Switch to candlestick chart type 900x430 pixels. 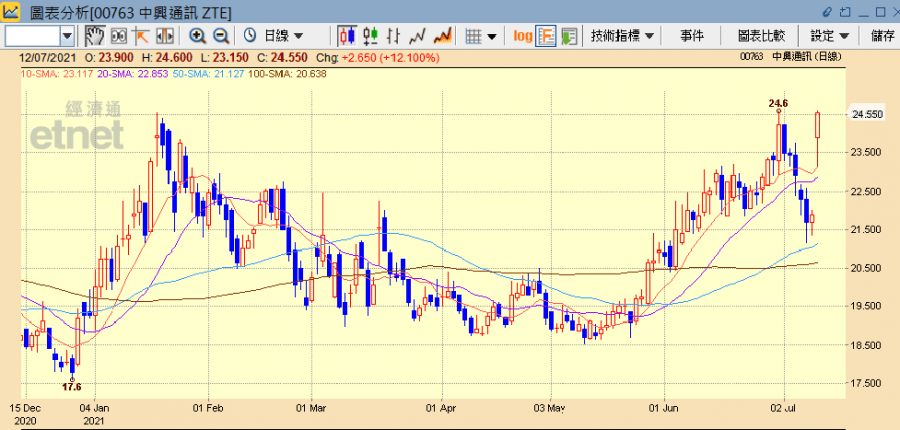point(347,36)
